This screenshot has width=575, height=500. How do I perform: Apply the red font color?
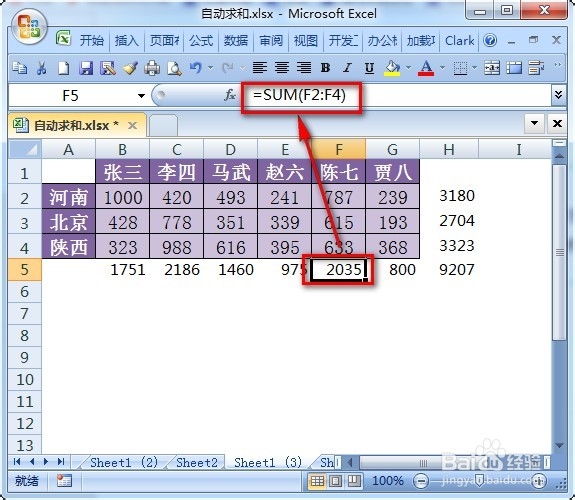point(426,68)
